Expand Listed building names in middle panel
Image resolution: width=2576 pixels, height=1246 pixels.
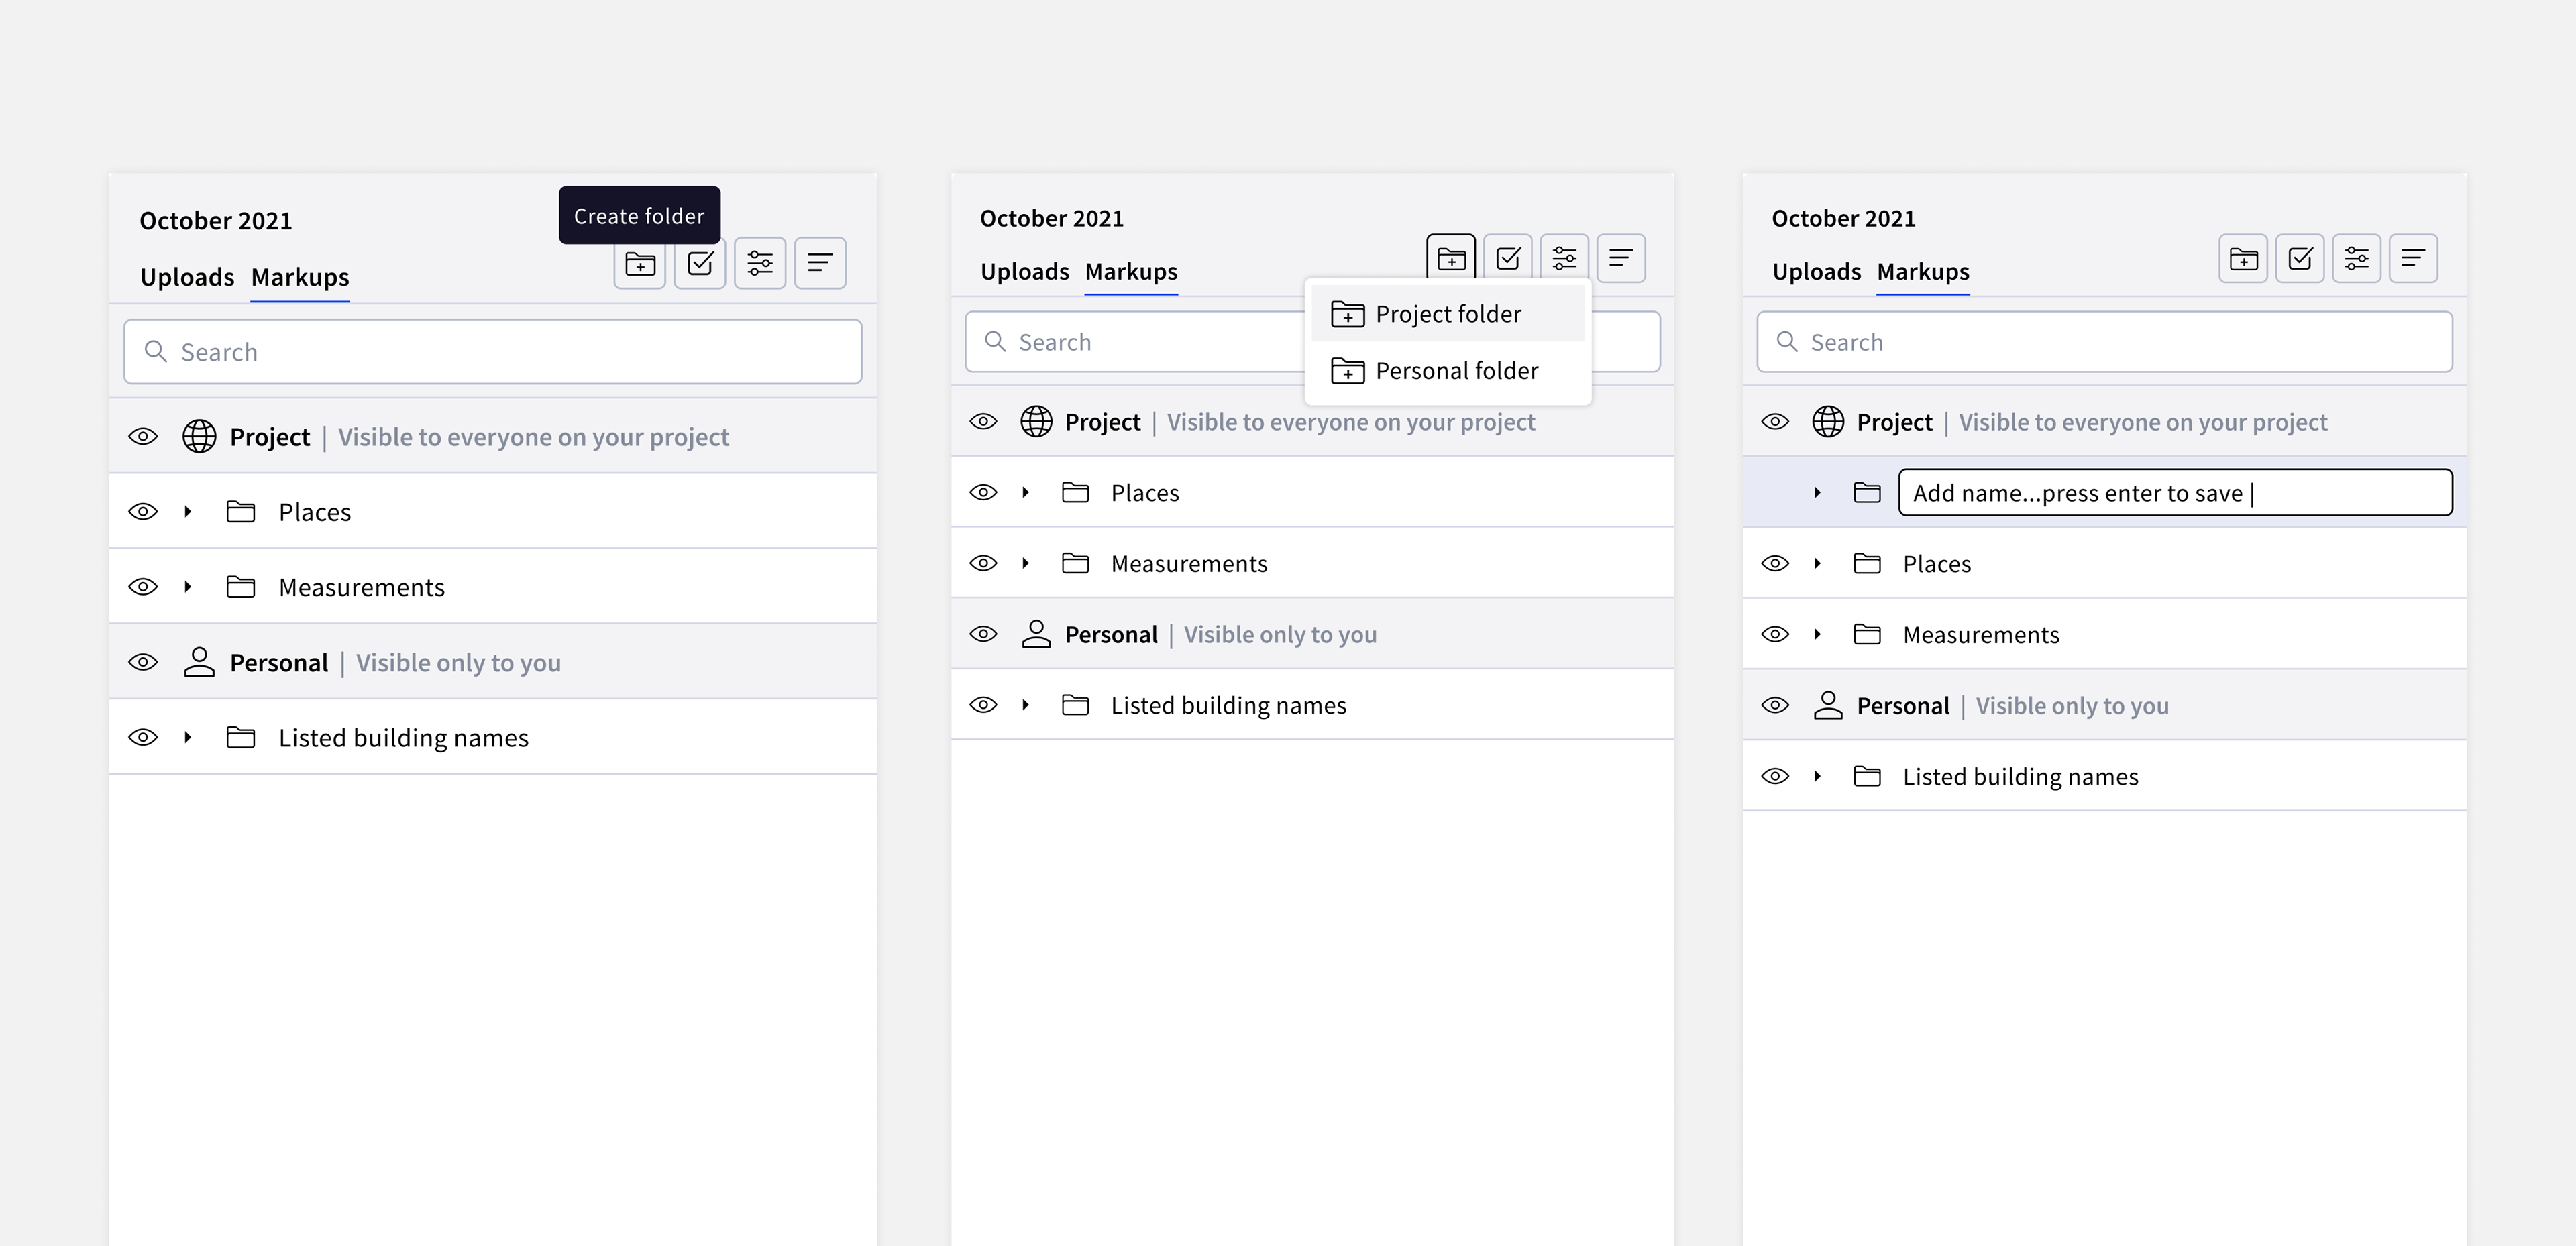pos(1025,705)
